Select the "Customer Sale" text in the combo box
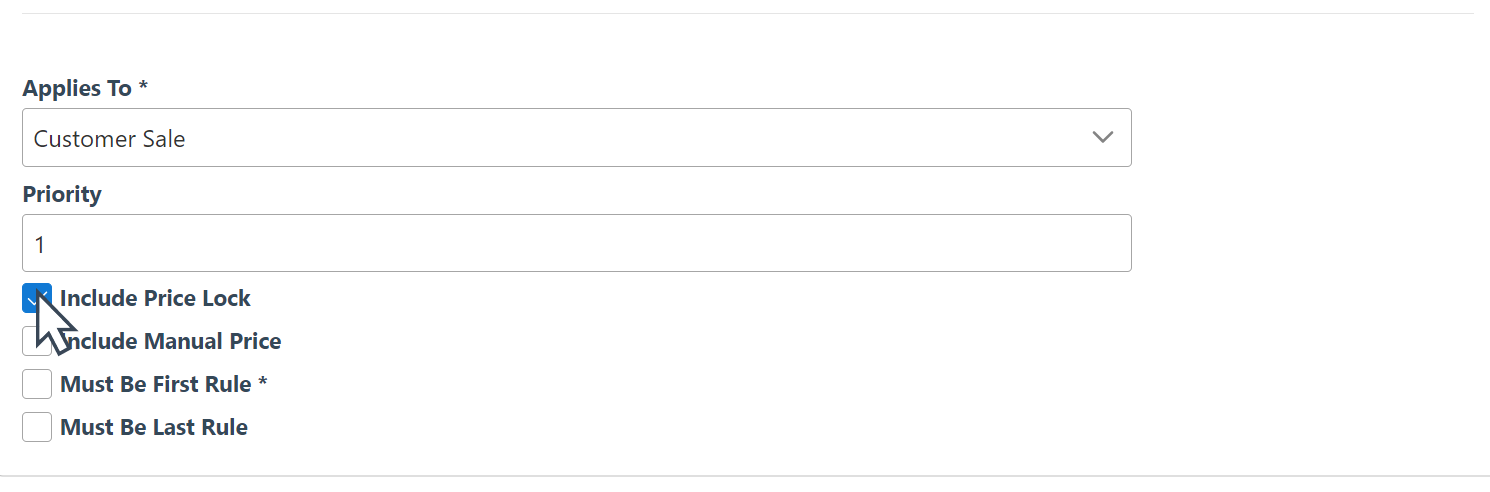 coord(110,139)
